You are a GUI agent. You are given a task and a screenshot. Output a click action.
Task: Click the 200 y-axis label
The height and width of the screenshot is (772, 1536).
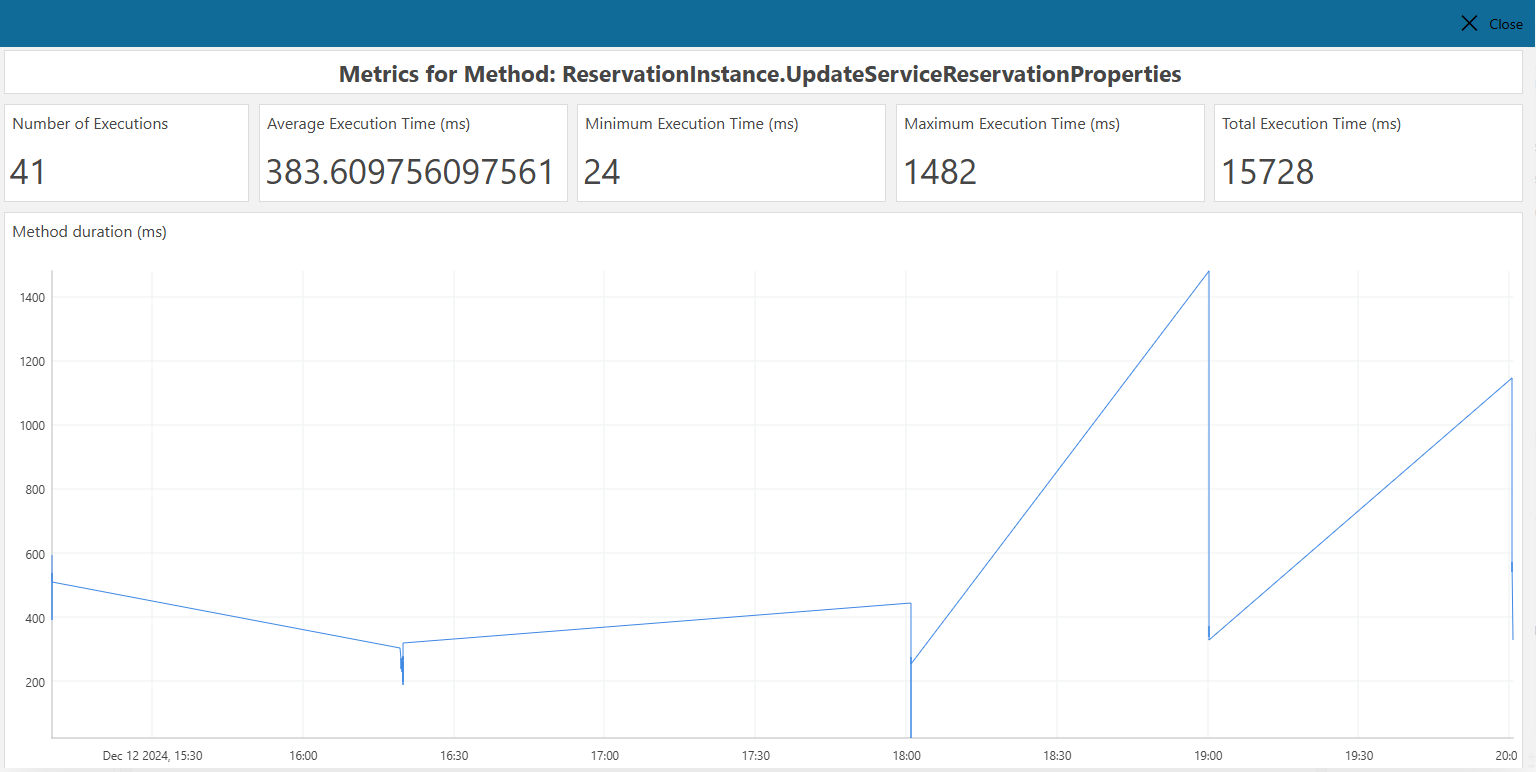tap(34, 681)
